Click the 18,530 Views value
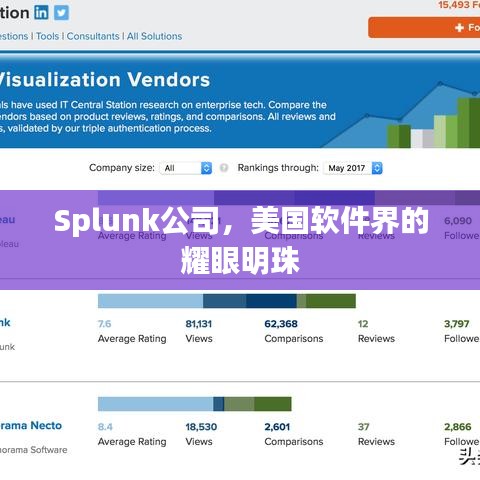This screenshot has width=480, height=480. 201,427
